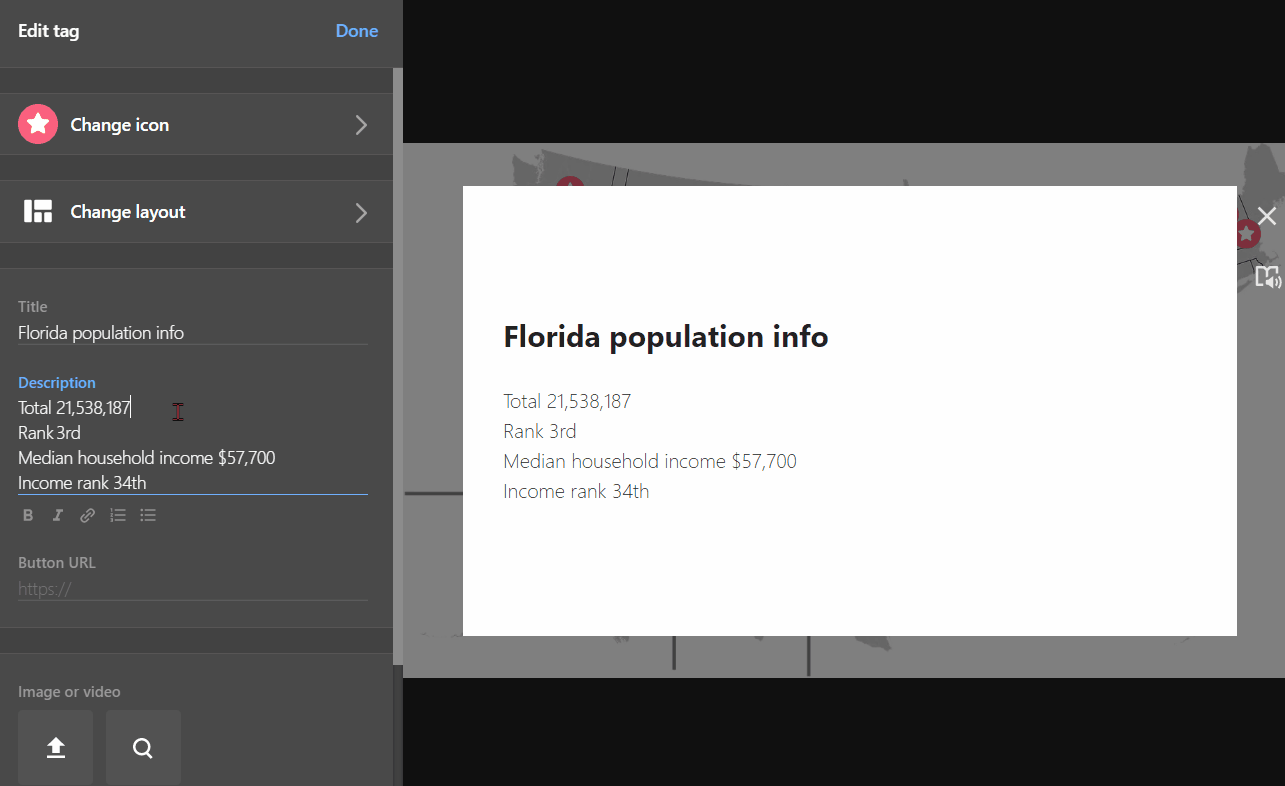
Task: Apply italic formatting to description
Action: [x=58, y=515]
